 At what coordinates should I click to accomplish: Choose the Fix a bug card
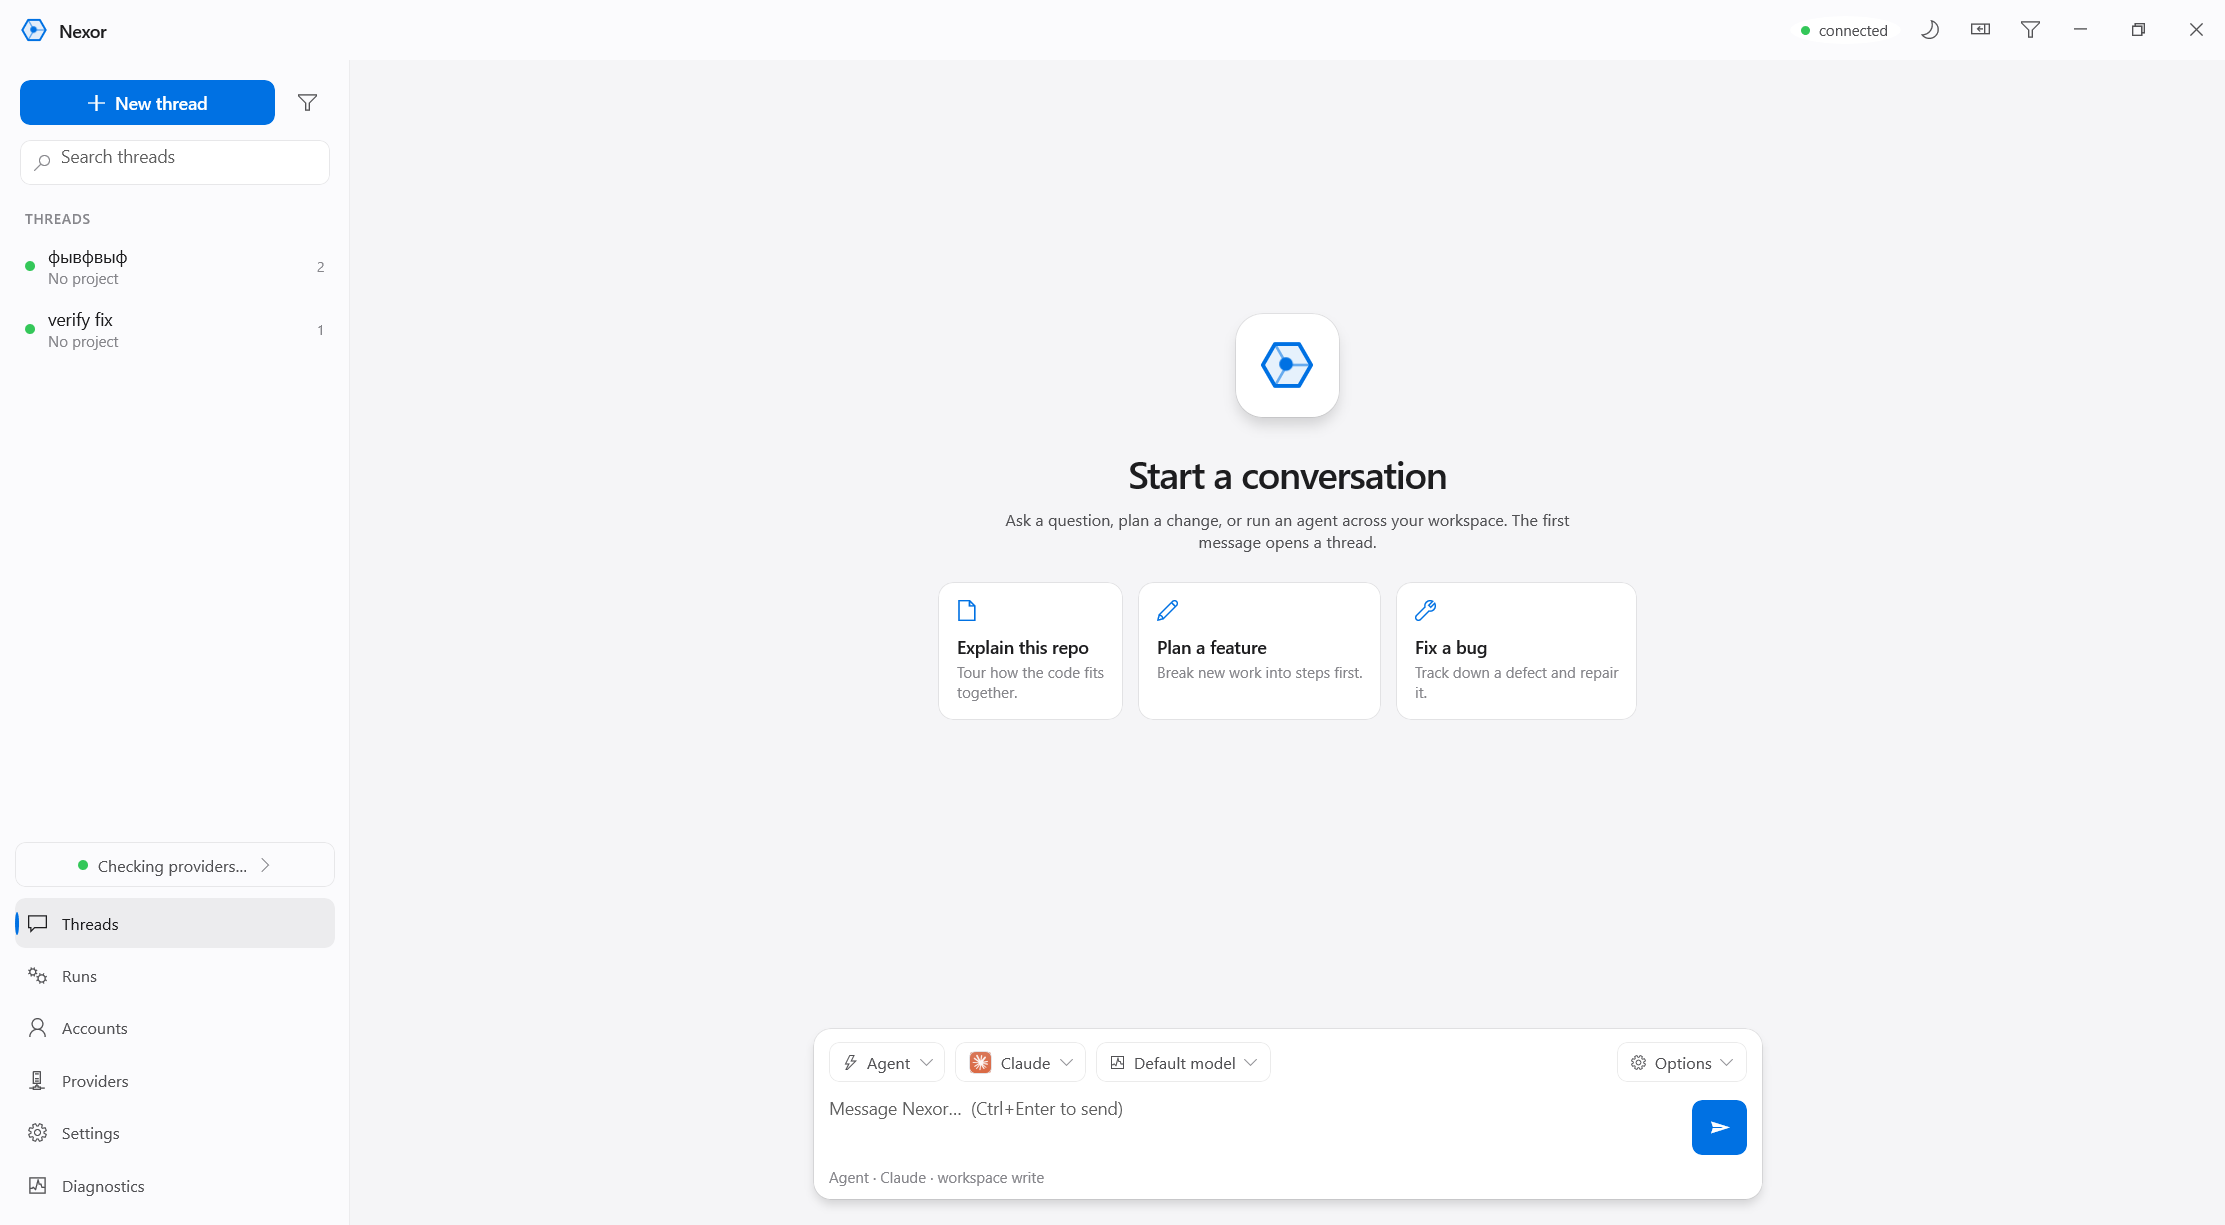coord(1516,651)
